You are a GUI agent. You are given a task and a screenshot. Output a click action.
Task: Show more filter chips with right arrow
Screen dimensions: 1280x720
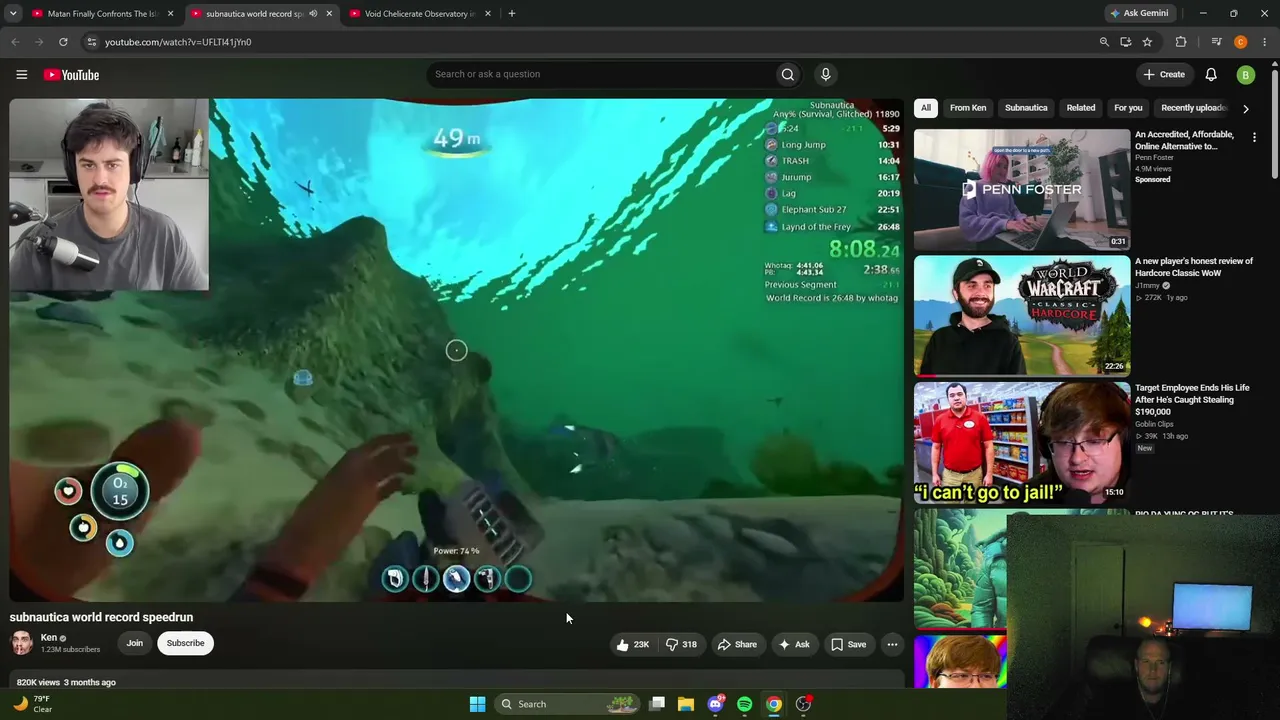[1245, 108]
